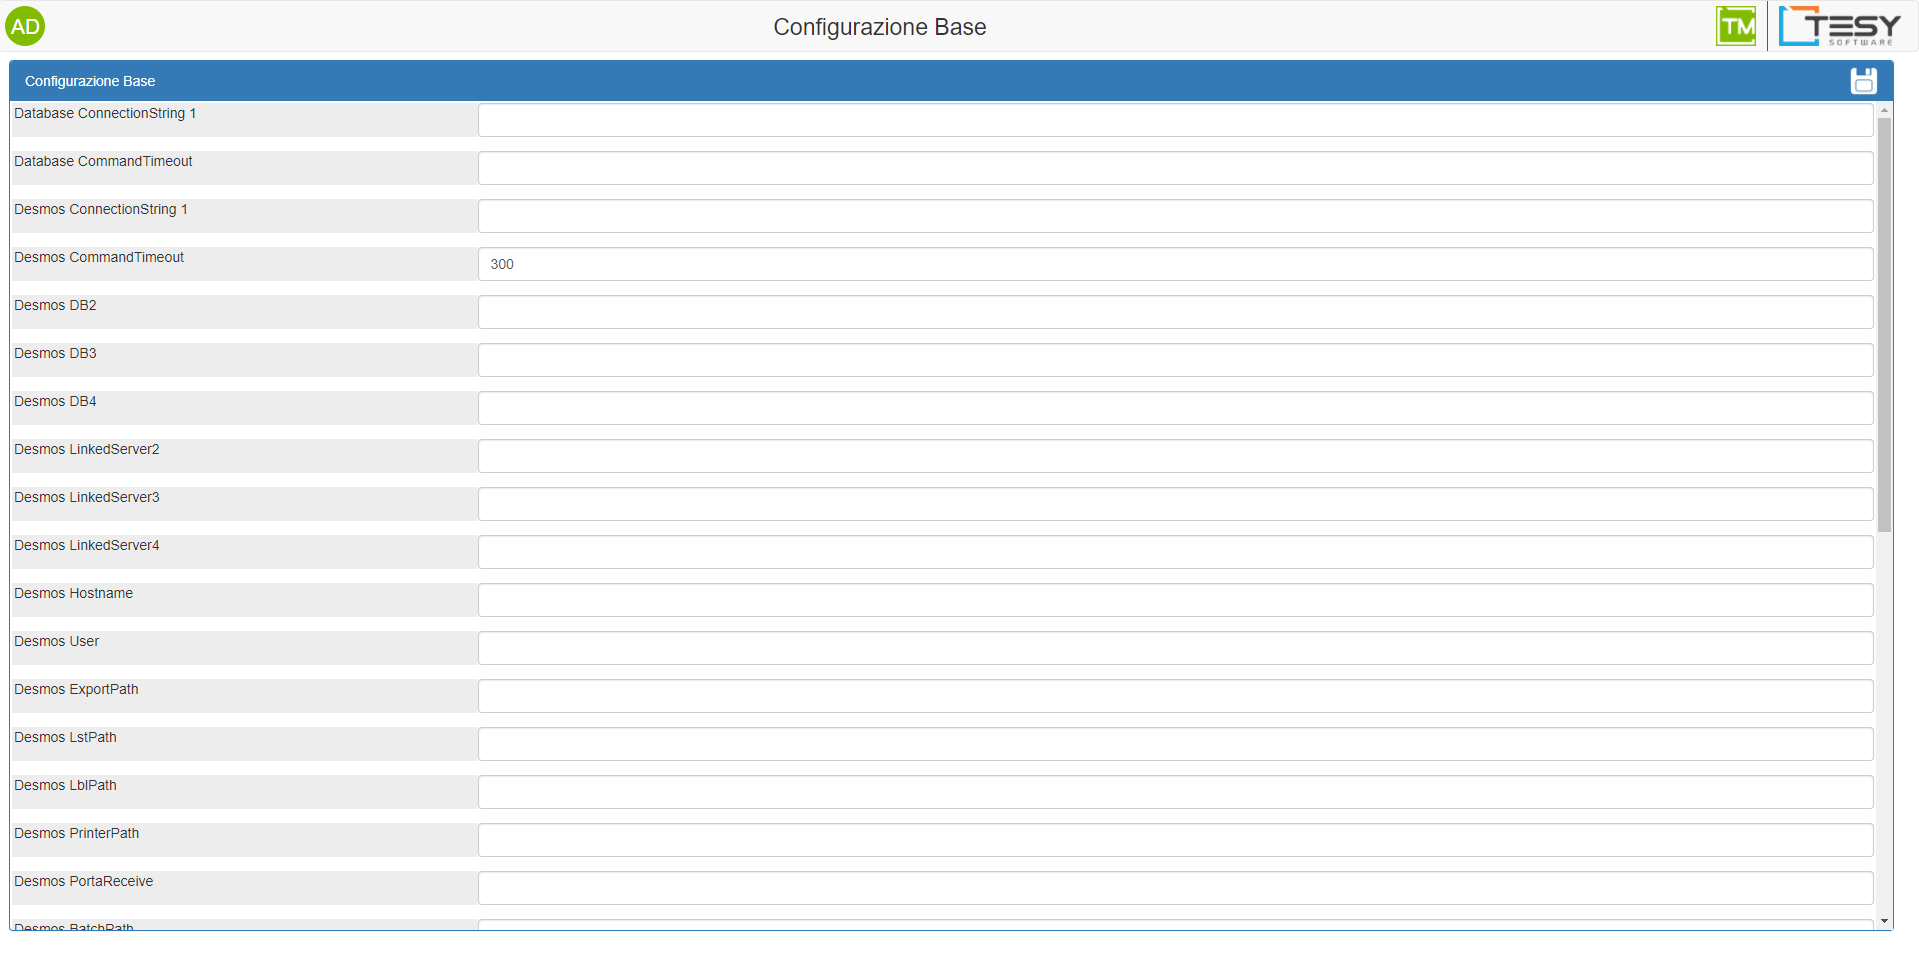Screen dimensions: 1919x967
Task: Select the Desmos LinkedServer2 text box
Action: coord(1175,456)
